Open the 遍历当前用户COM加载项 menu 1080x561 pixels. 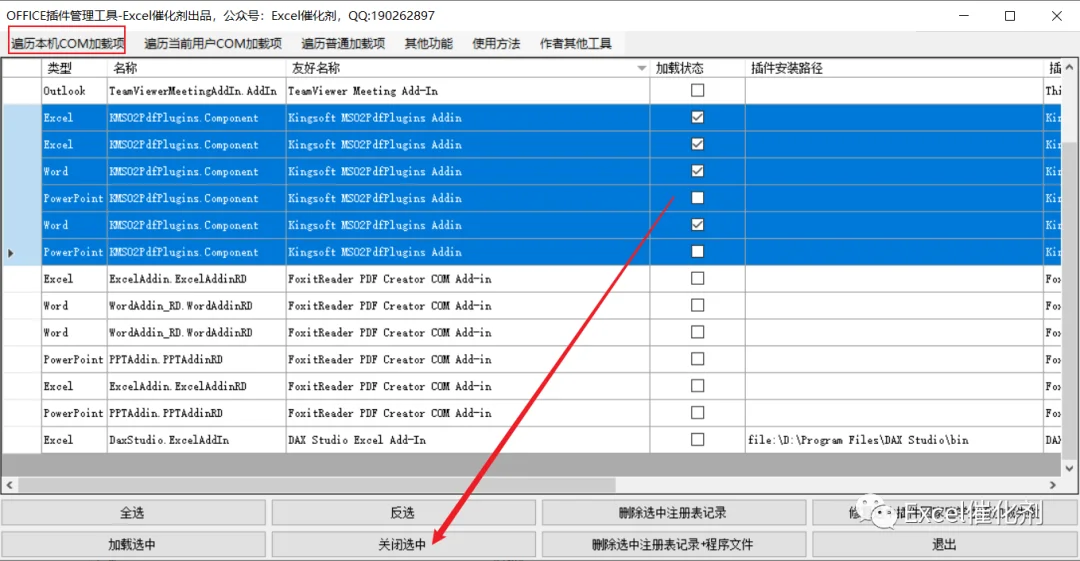click(213, 43)
